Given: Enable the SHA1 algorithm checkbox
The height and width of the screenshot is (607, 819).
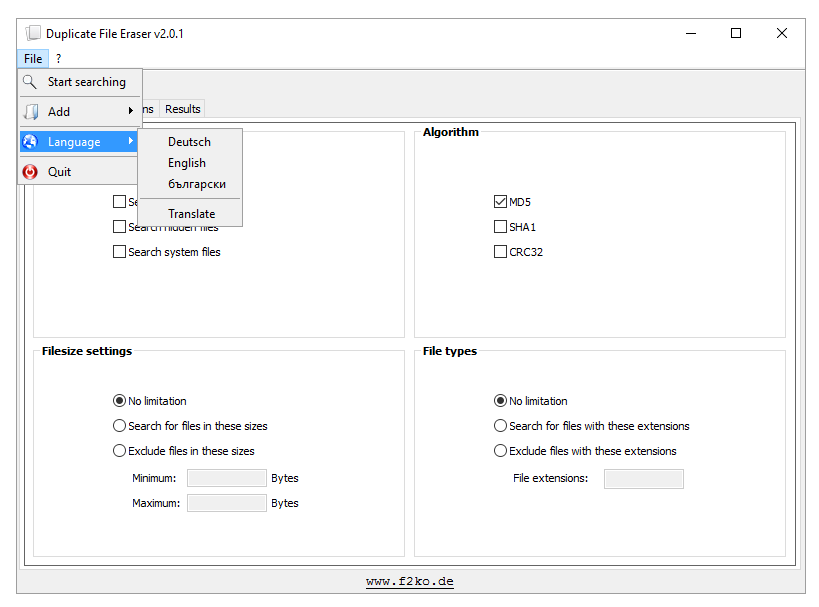Looking at the screenshot, I should click(500, 227).
